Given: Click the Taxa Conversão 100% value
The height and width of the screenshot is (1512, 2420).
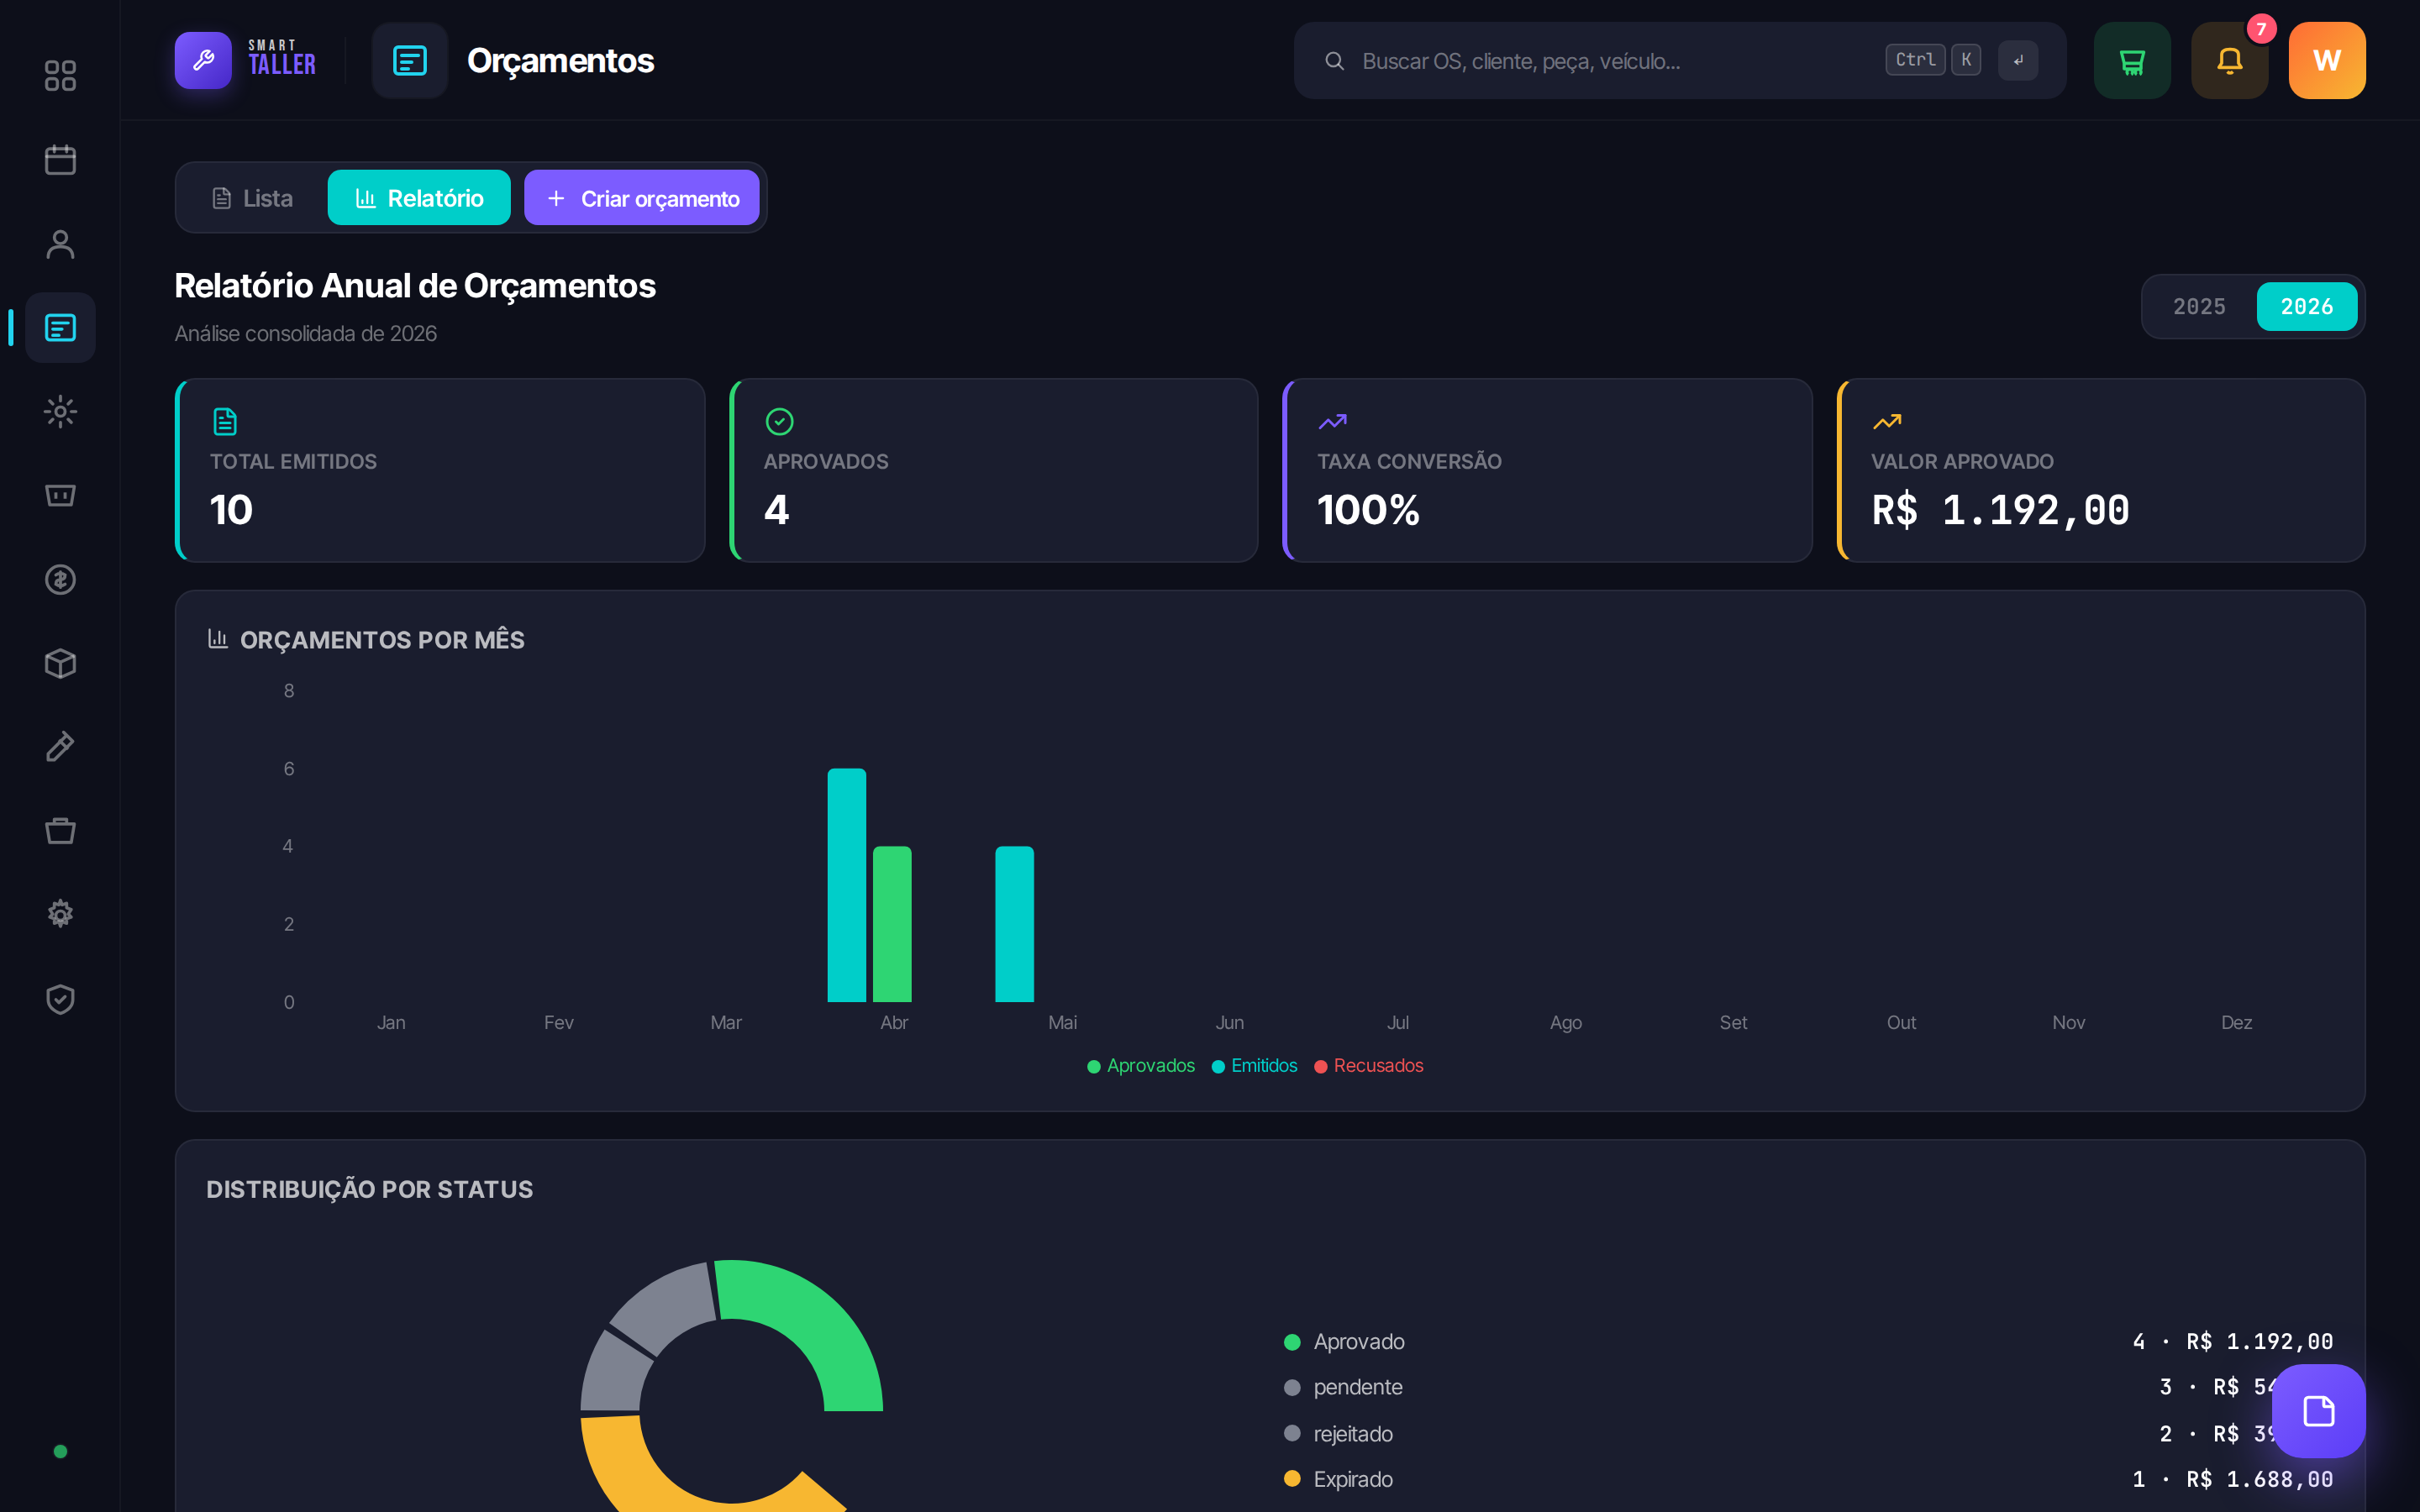Looking at the screenshot, I should pos(1368,510).
